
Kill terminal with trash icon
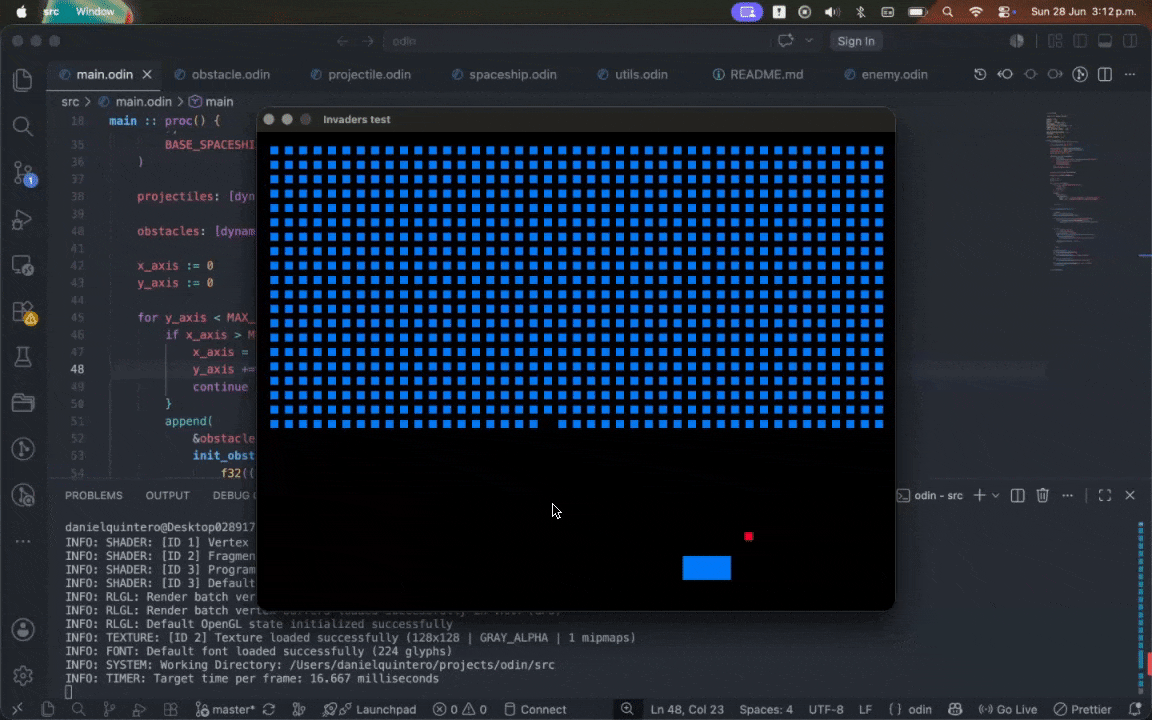pos(1043,495)
